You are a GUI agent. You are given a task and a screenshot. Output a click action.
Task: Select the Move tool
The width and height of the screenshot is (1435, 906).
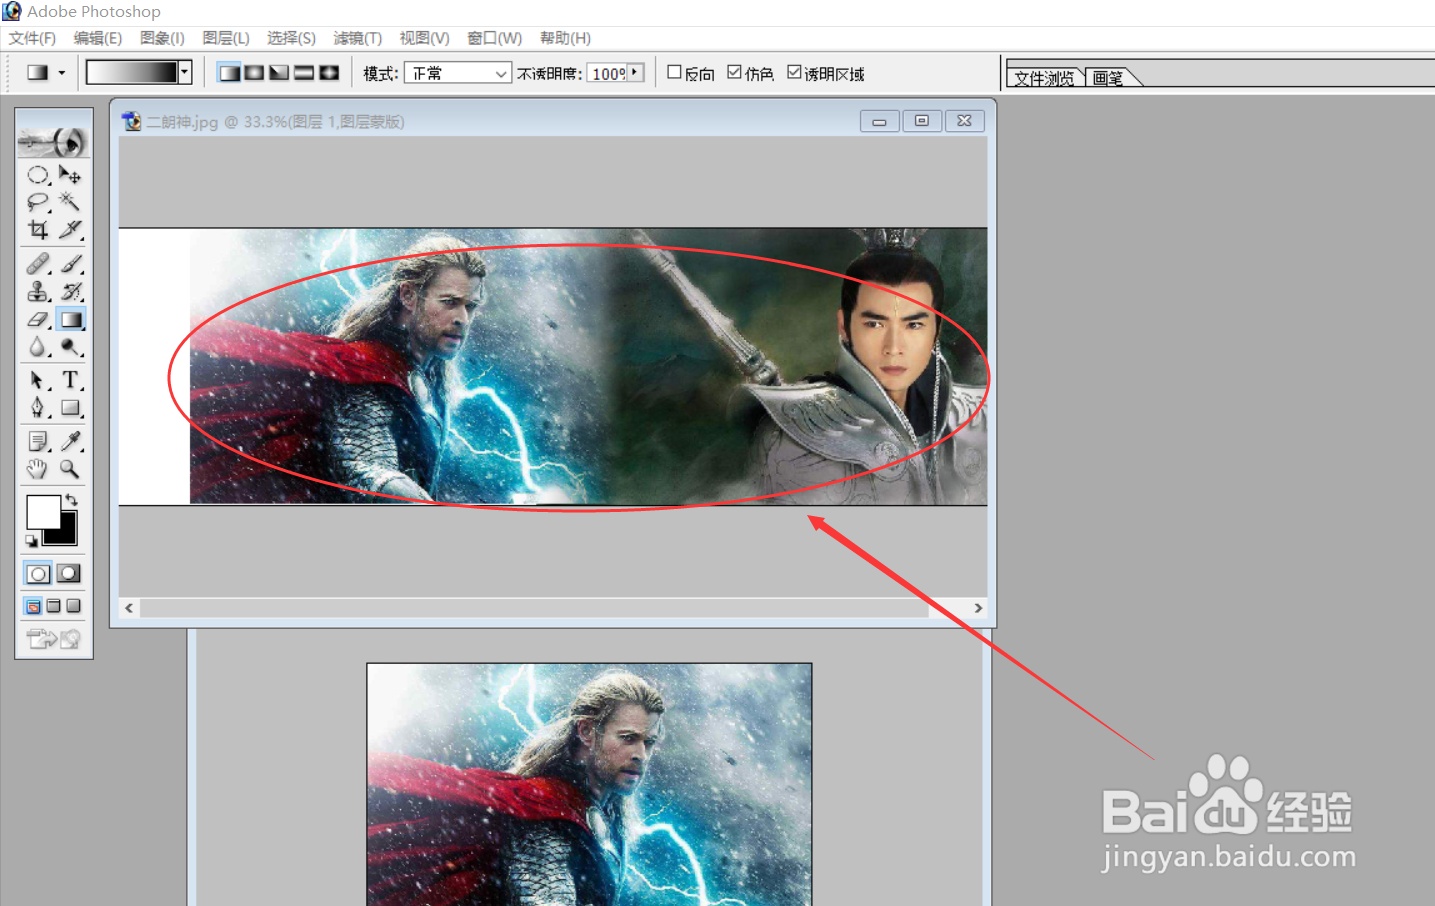(70, 175)
